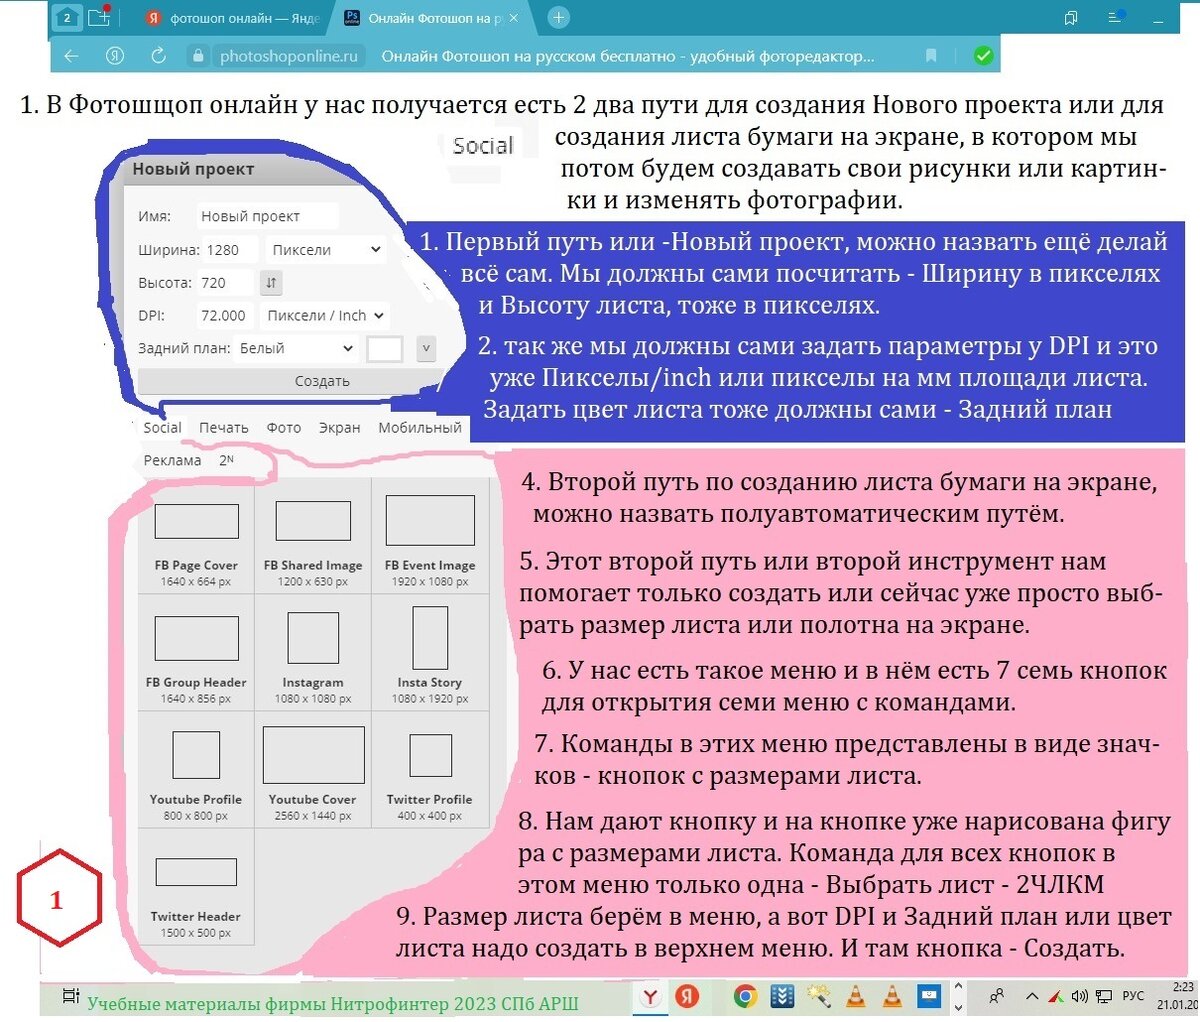Click the white background color swatch

coord(385,349)
